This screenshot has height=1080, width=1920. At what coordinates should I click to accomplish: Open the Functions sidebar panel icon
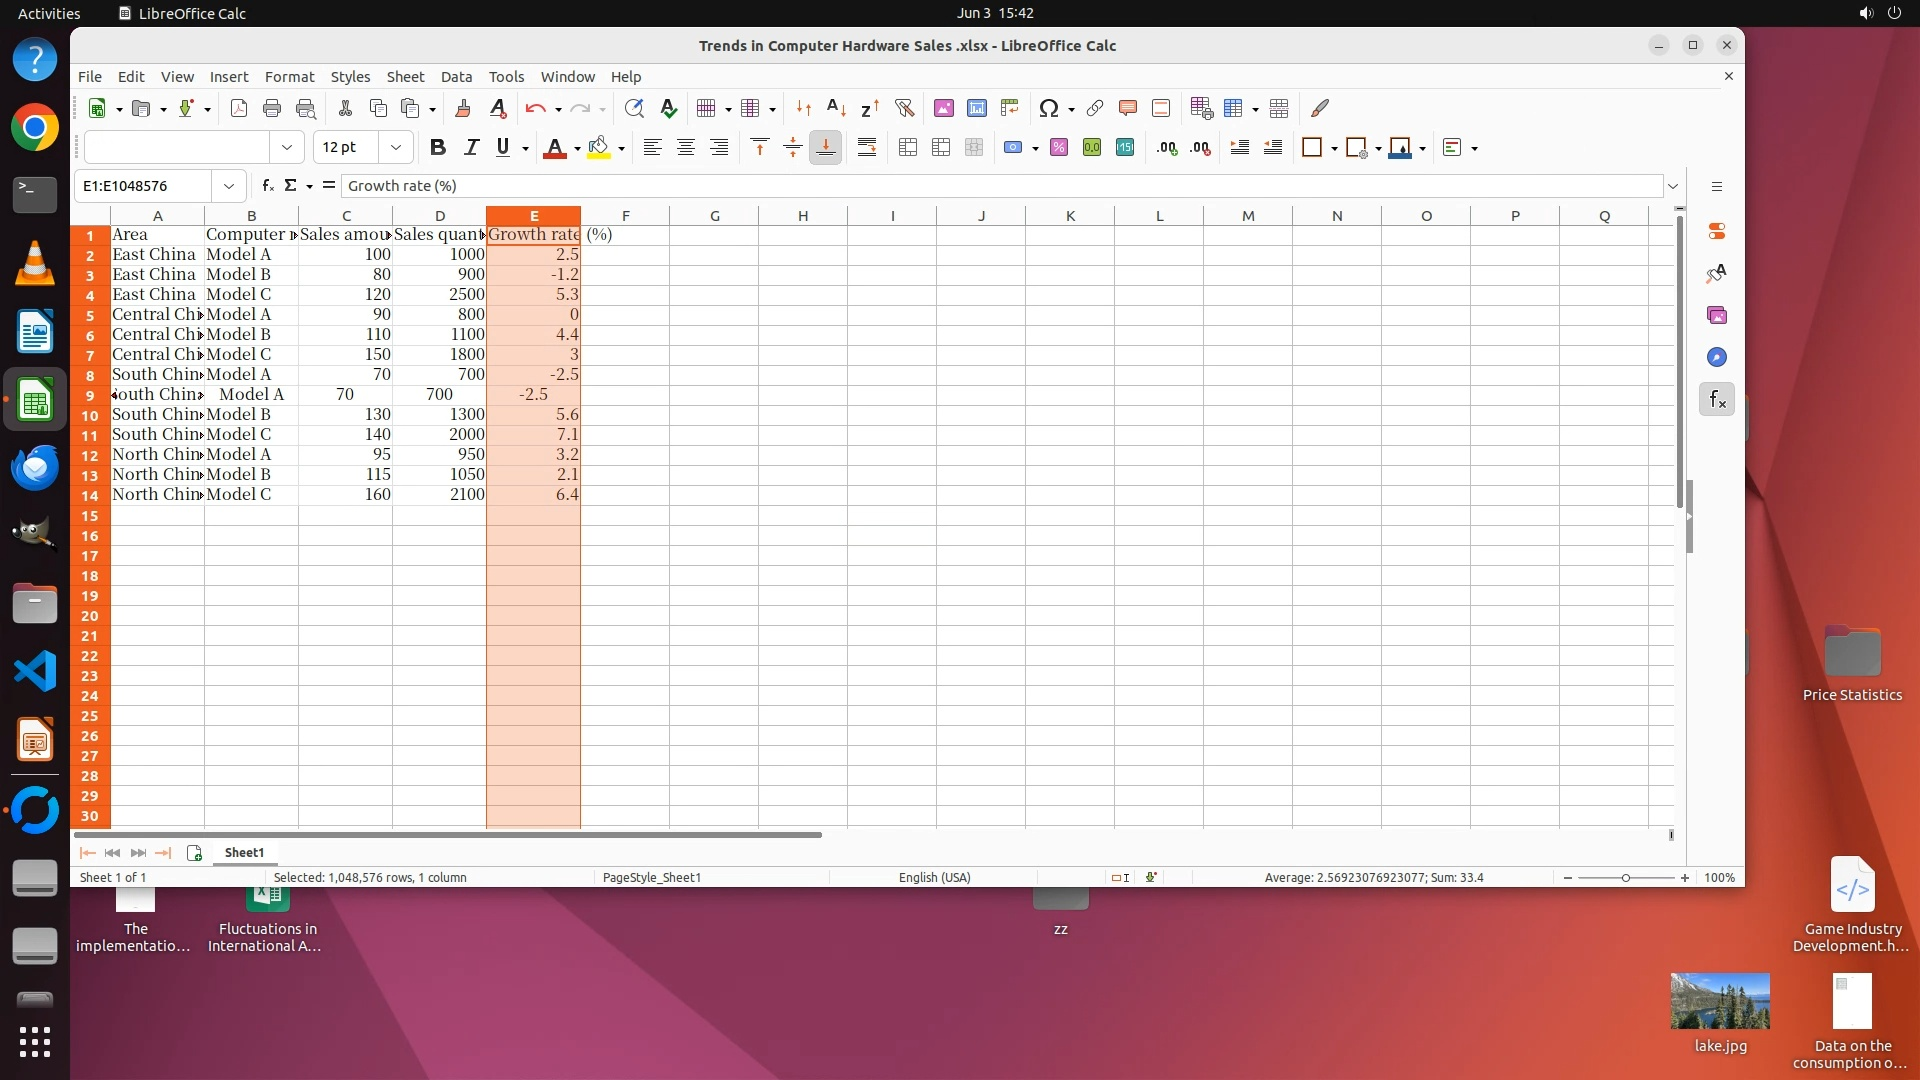tap(1717, 400)
